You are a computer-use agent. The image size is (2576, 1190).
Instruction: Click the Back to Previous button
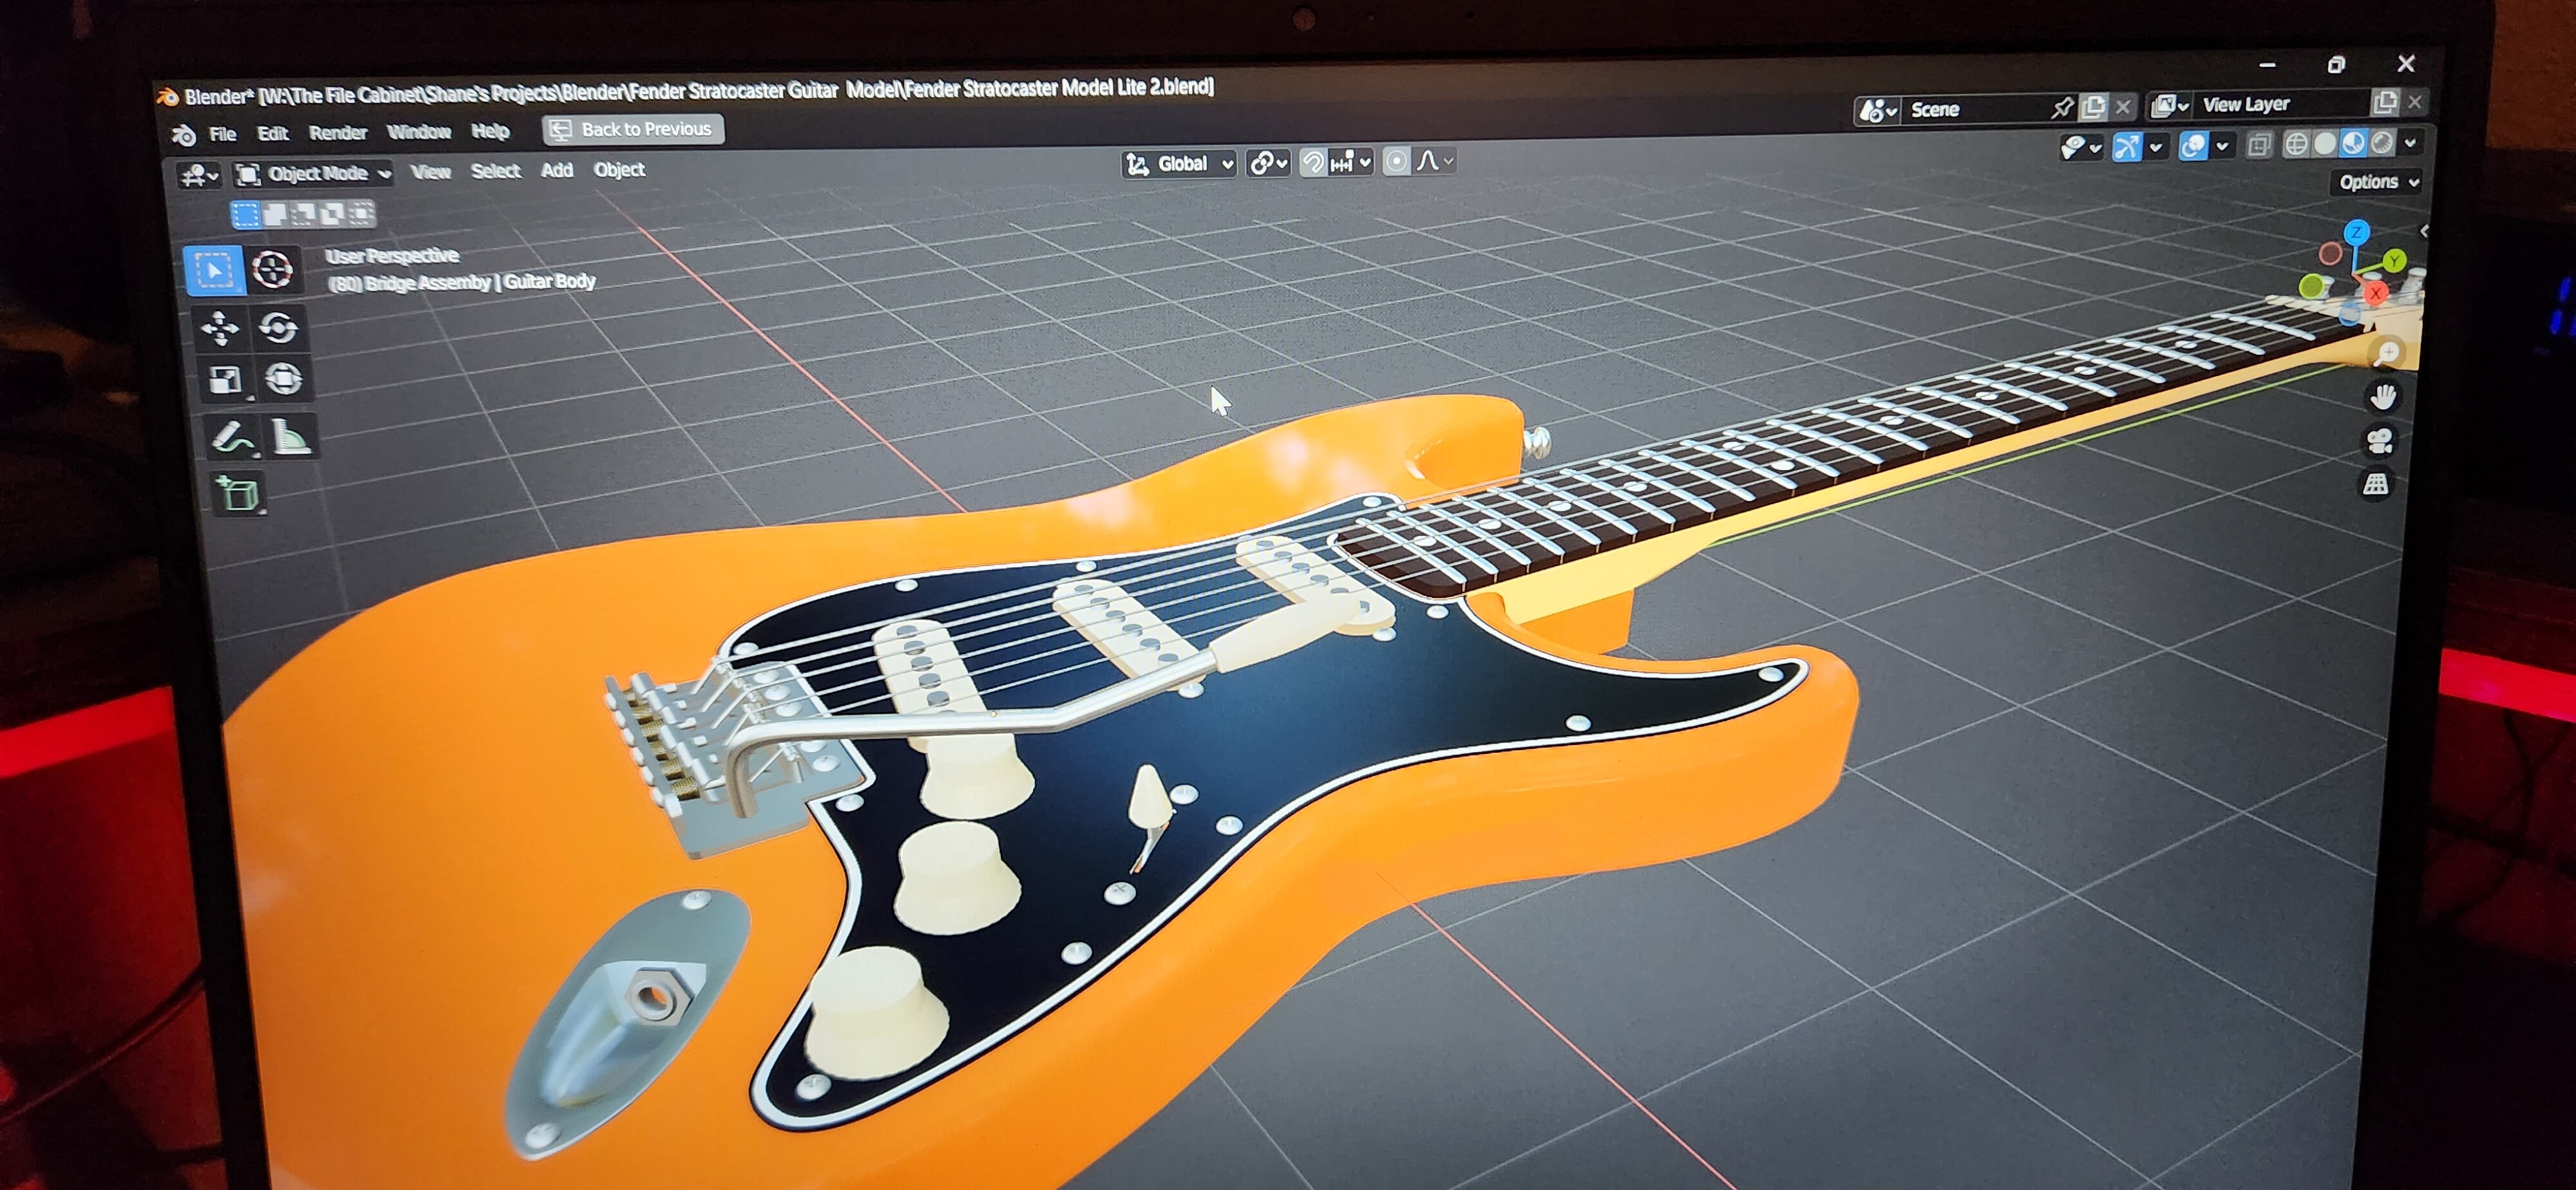point(633,129)
